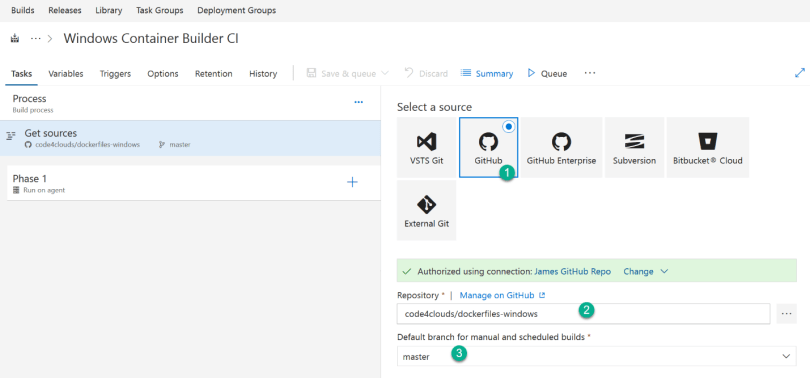The height and width of the screenshot is (378, 810).
Task: Open the Releases menu
Action: (65, 10)
